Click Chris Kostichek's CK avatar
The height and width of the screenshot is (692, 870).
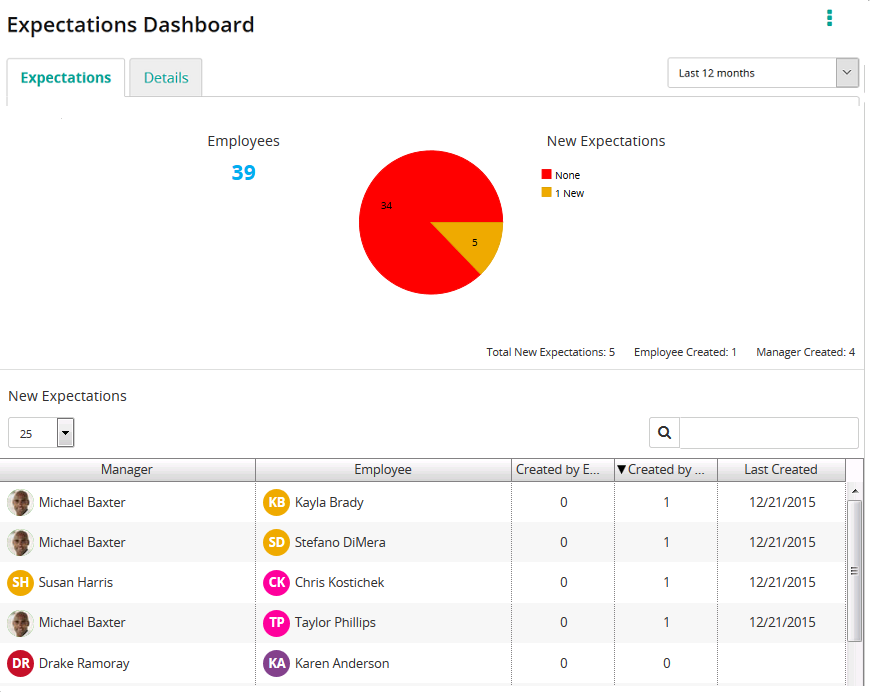pos(276,582)
